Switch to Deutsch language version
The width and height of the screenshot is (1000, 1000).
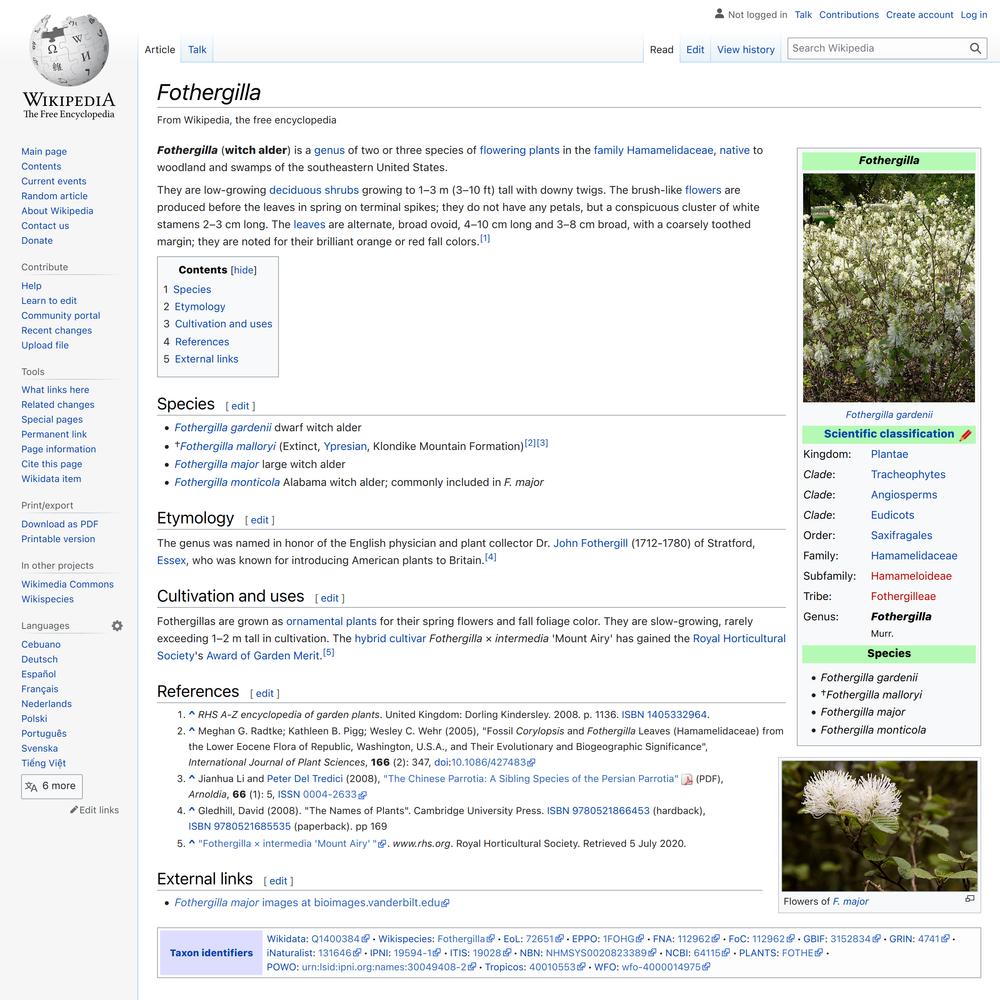(40, 659)
